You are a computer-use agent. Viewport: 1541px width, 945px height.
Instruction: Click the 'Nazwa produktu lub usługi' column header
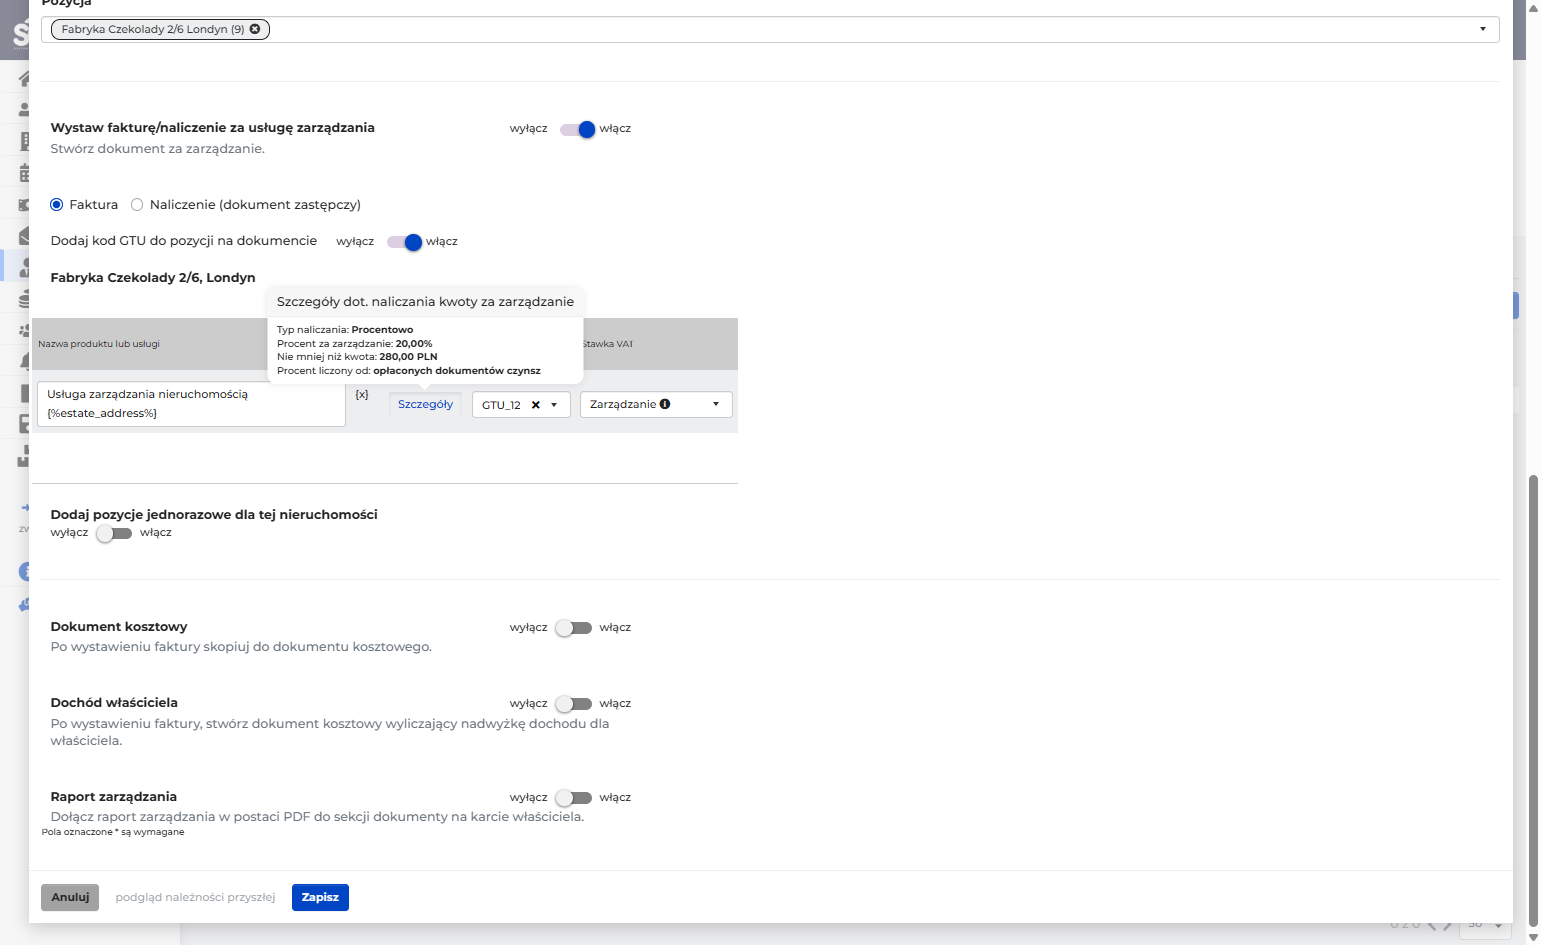pyautogui.click(x=99, y=344)
